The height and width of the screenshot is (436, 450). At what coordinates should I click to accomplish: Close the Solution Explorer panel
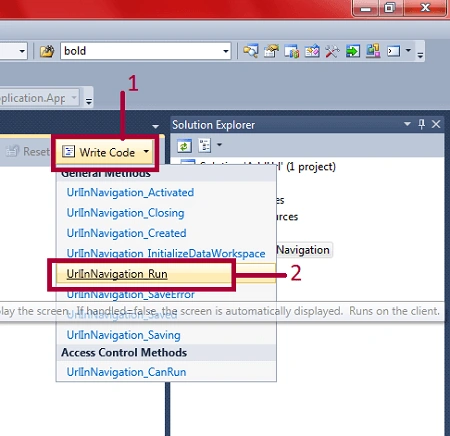(436, 124)
